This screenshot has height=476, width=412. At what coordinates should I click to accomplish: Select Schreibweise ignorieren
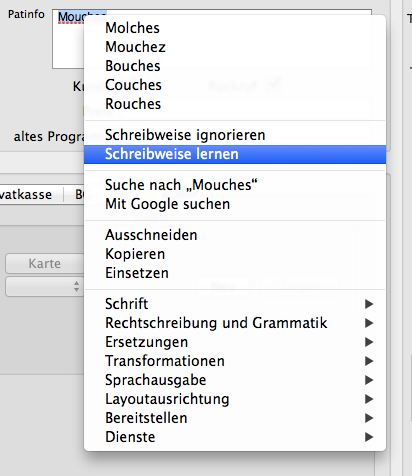click(x=235, y=135)
